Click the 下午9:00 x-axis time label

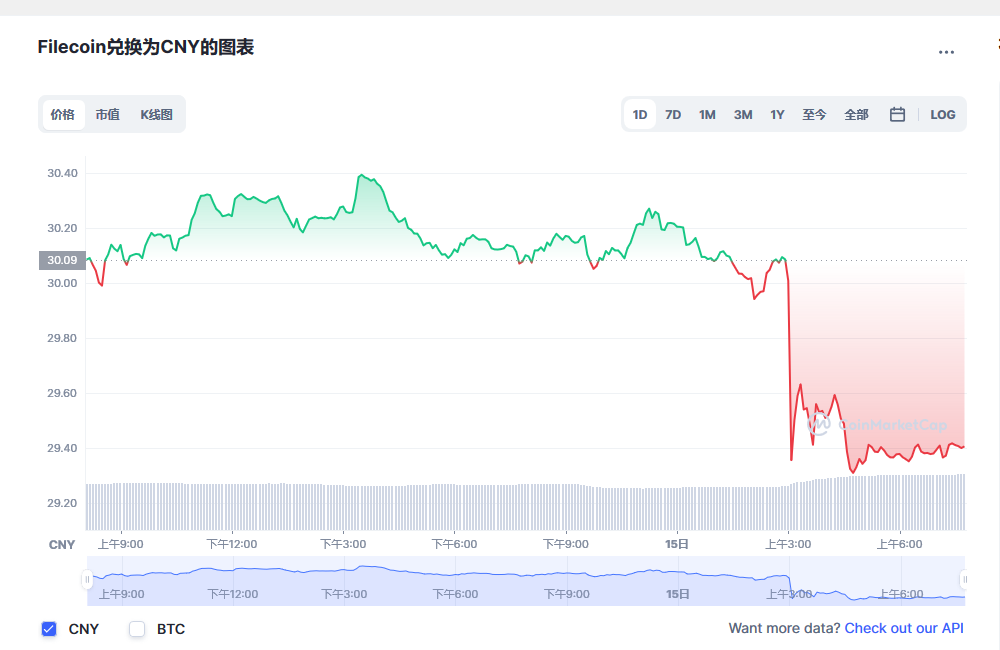pyautogui.click(x=566, y=544)
